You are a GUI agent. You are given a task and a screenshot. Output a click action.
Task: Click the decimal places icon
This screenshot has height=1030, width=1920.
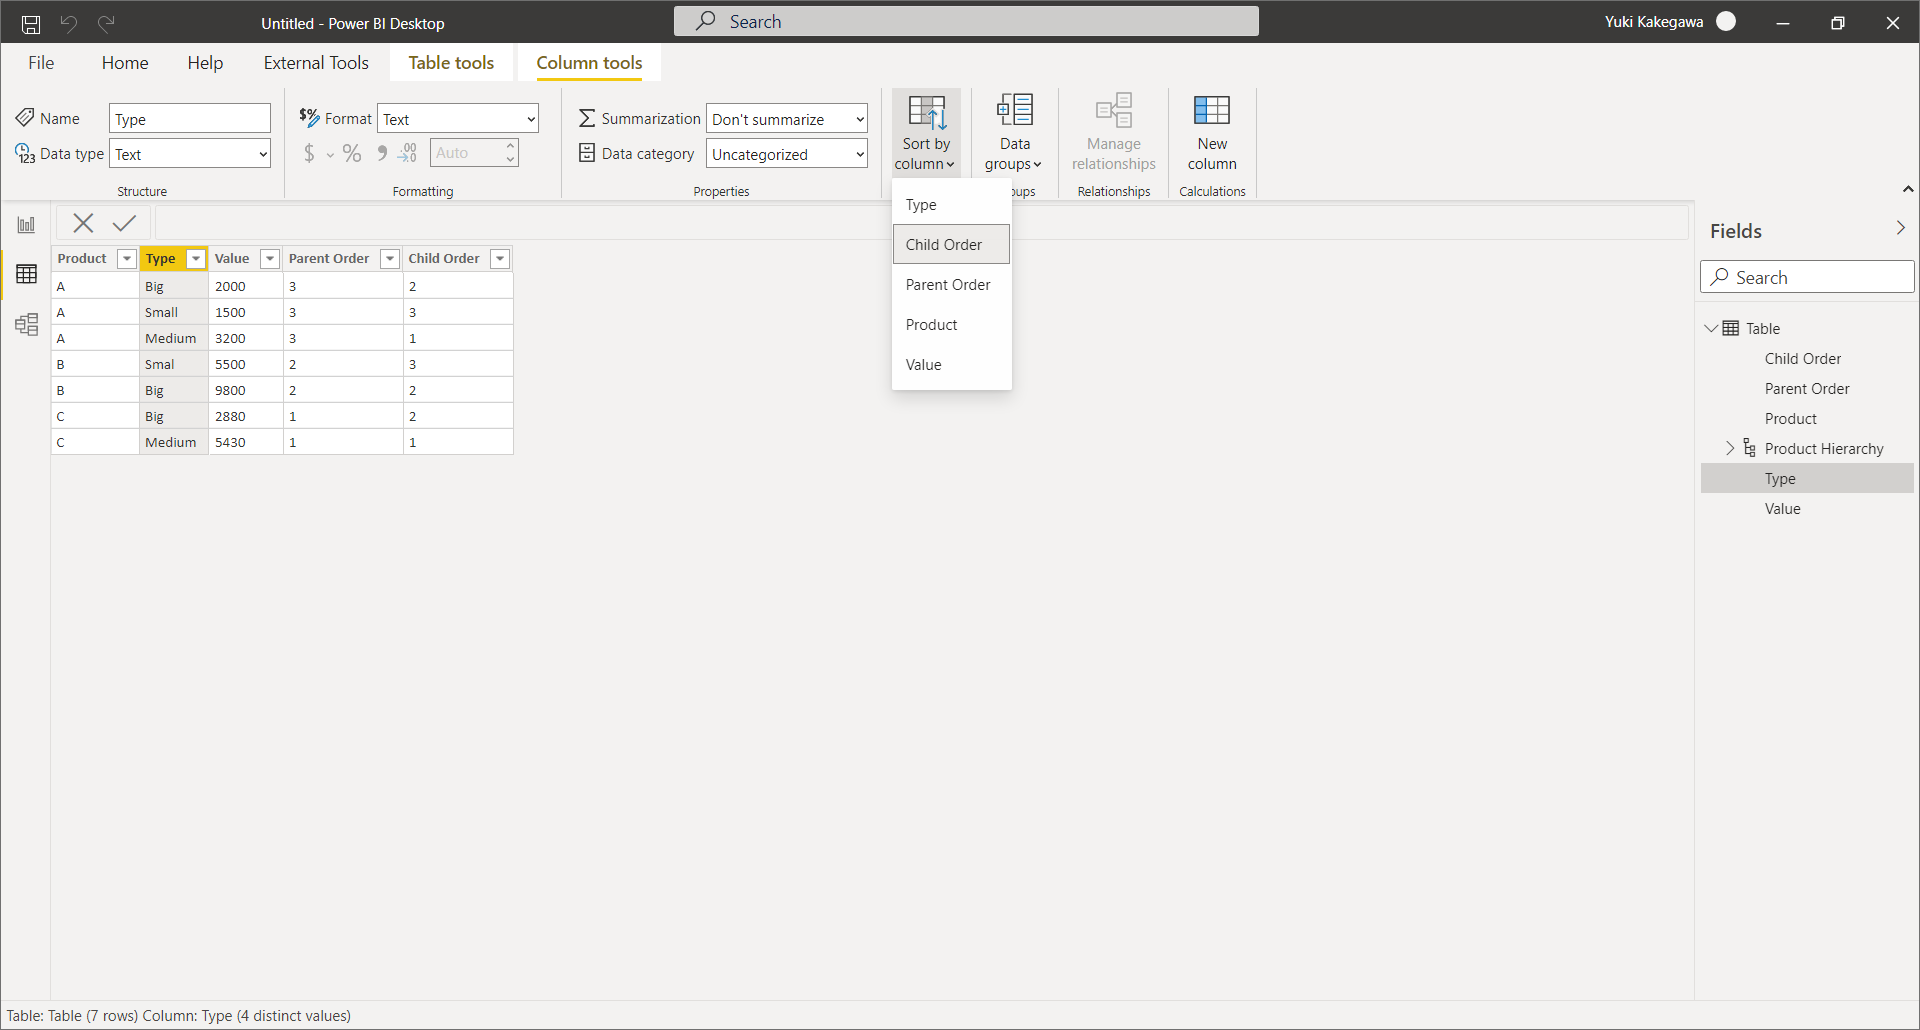coord(407,153)
